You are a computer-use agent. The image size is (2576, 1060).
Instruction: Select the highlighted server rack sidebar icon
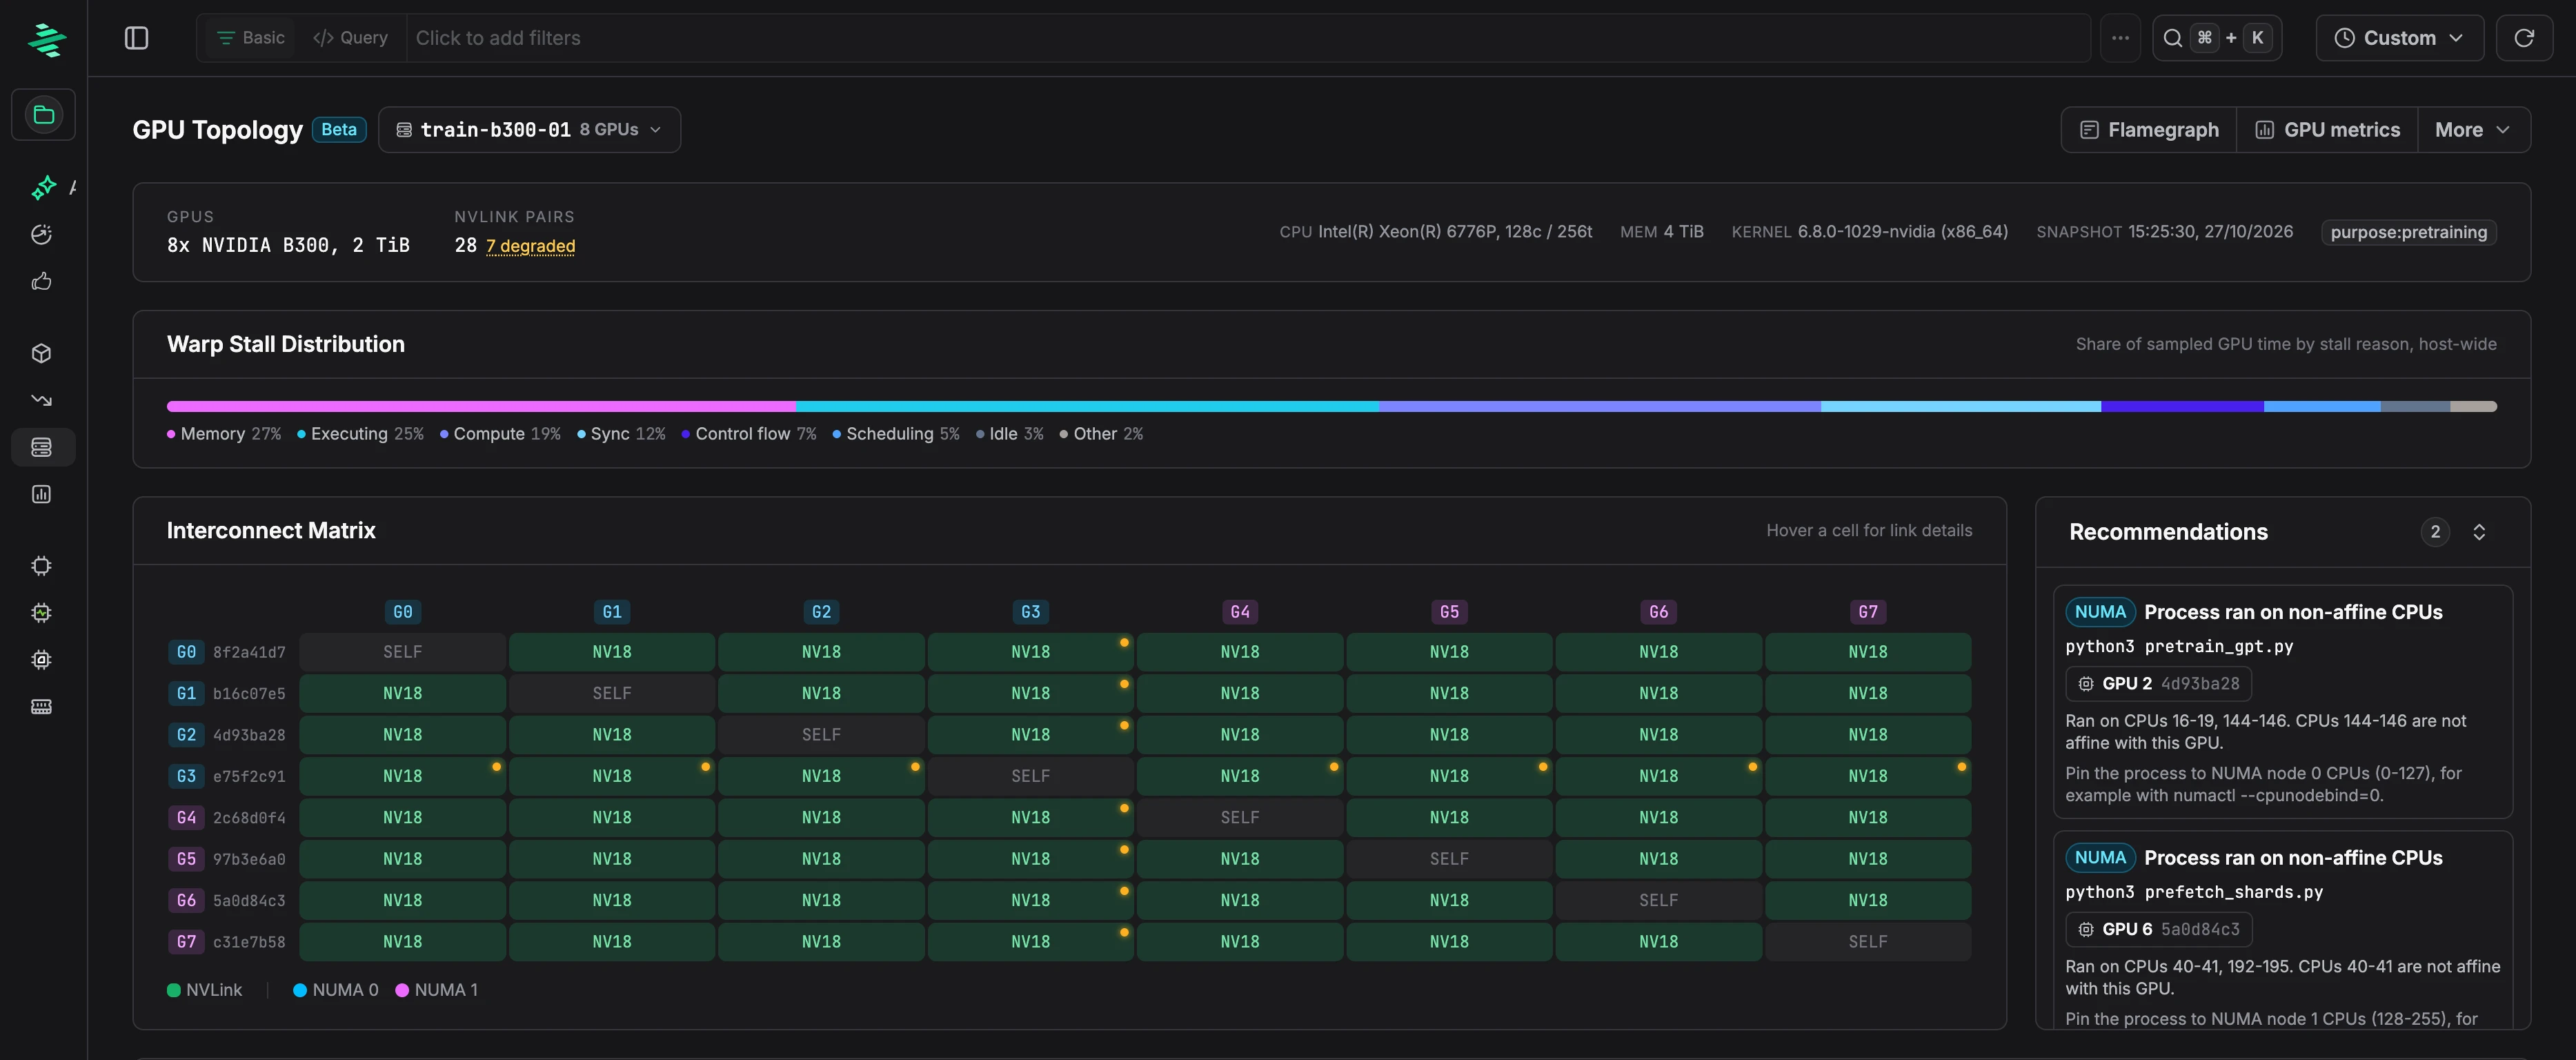click(42, 447)
